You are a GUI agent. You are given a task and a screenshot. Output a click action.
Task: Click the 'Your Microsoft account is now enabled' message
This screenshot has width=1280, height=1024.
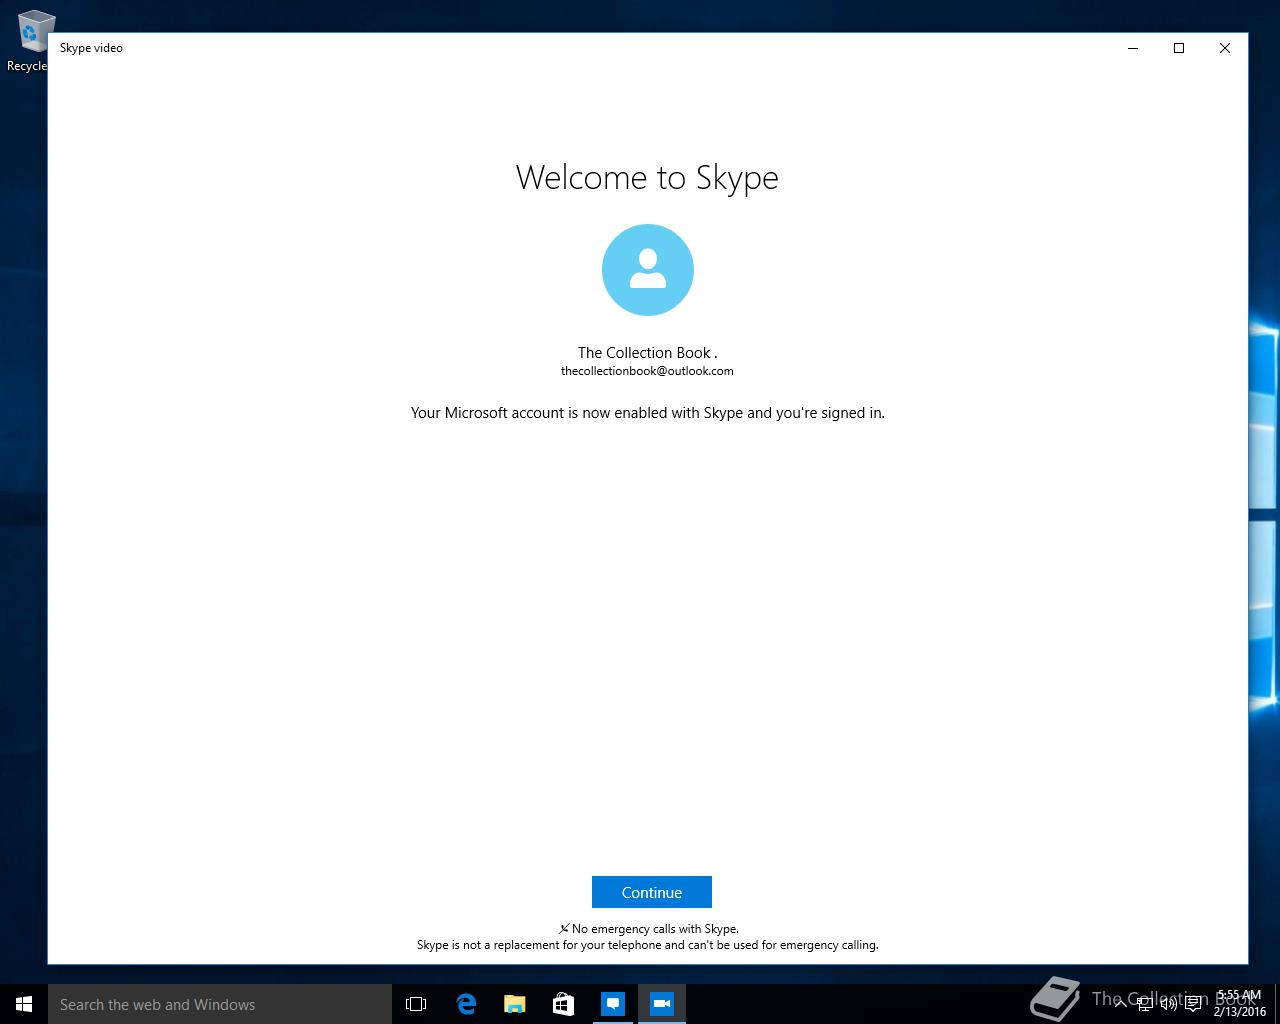(x=647, y=412)
